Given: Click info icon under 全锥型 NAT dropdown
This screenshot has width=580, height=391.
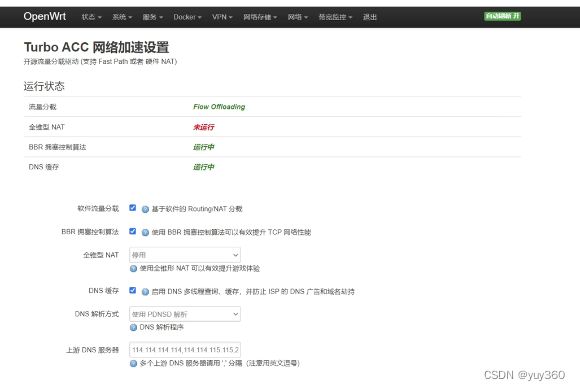Looking at the screenshot, I should pos(134,269).
